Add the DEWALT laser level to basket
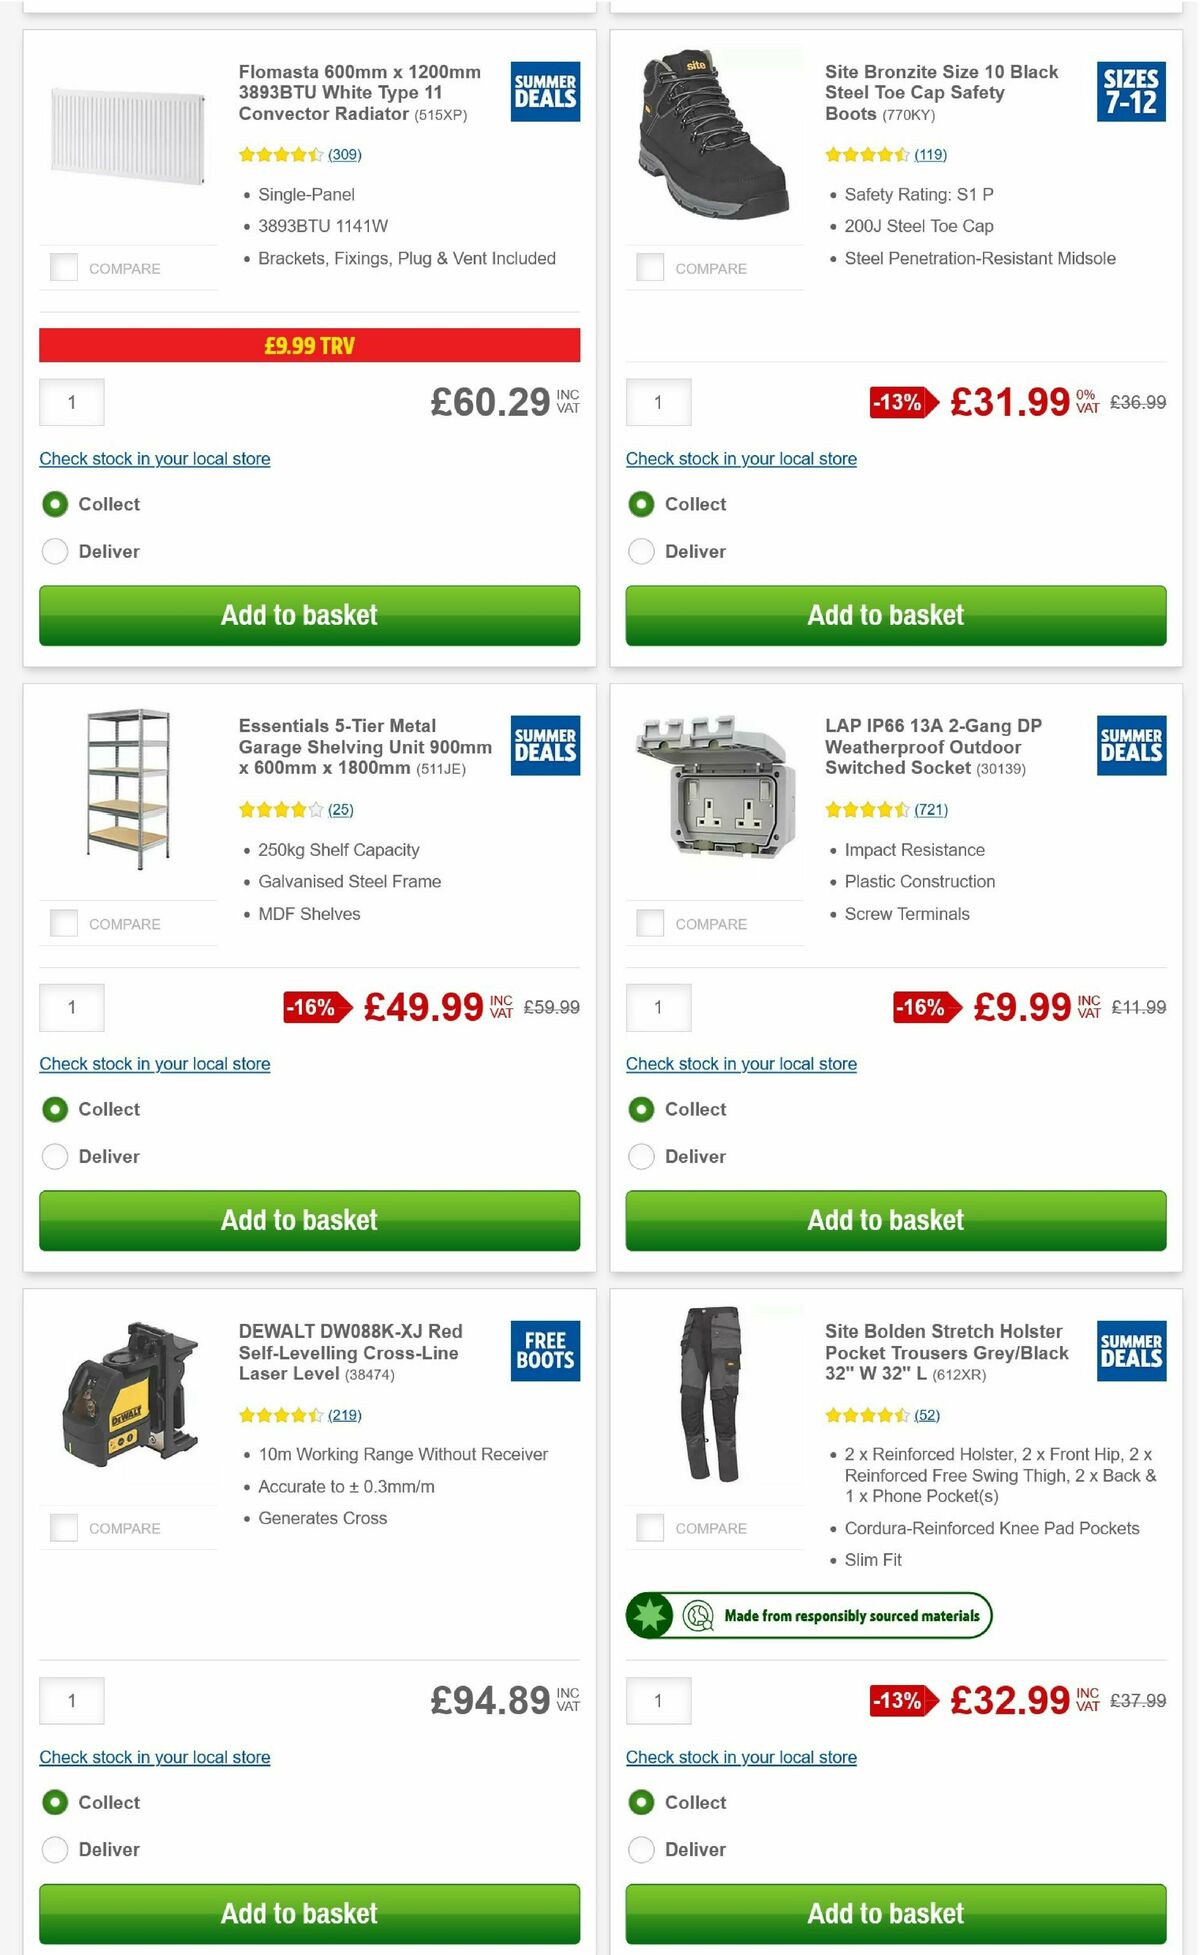 tap(308, 1914)
